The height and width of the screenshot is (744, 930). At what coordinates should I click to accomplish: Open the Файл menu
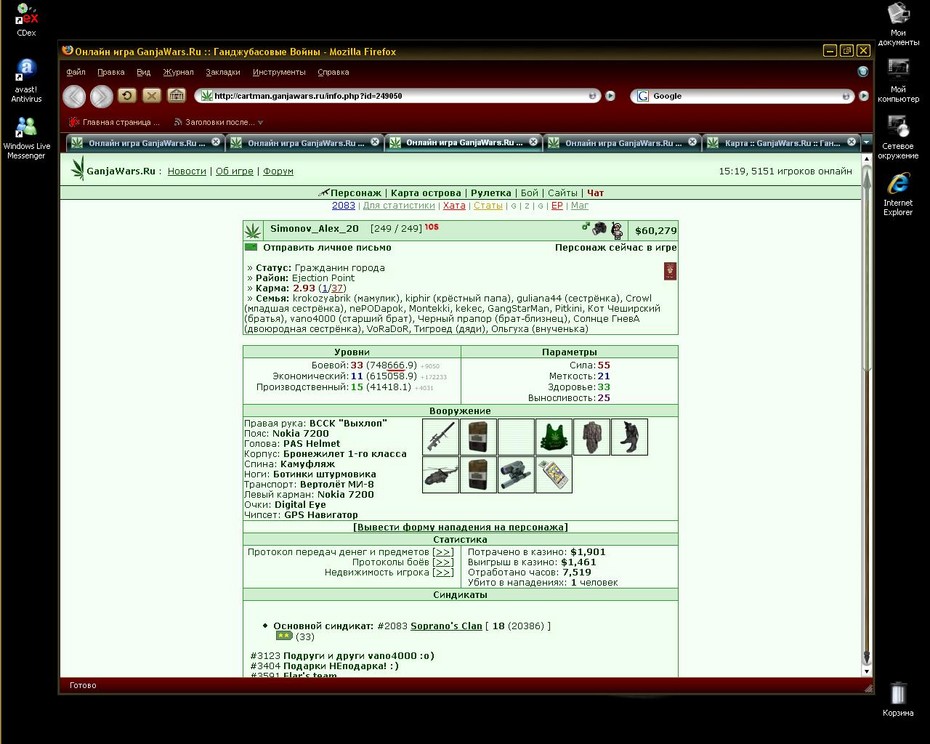pos(75,72)
